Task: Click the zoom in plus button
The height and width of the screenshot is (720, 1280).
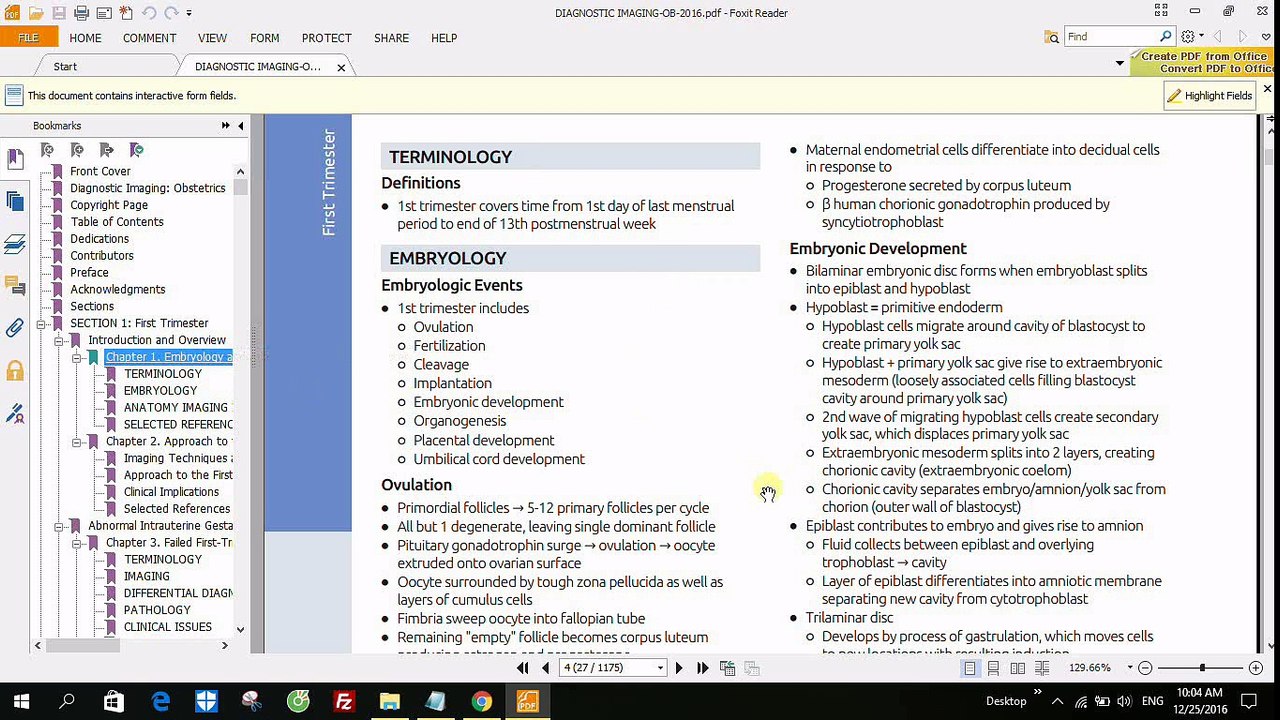Action: point(1257,668)
